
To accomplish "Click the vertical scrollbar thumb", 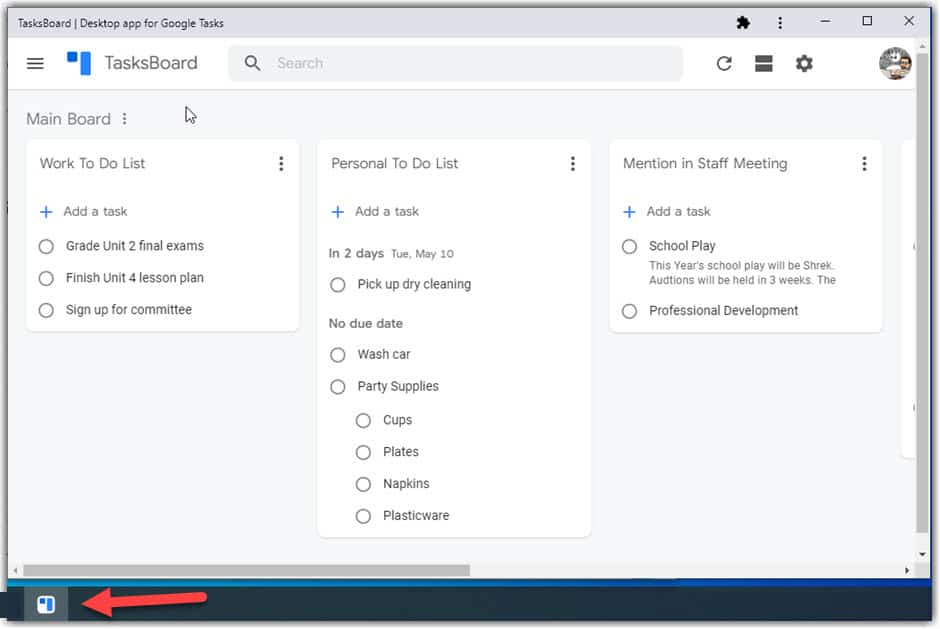I will coord(922,292).
